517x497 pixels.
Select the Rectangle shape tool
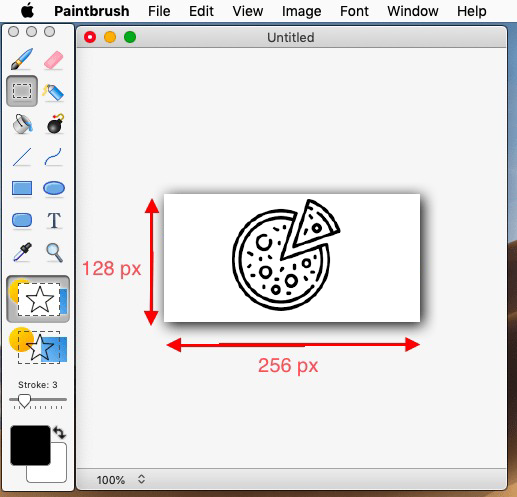click(x=22, y=188)
